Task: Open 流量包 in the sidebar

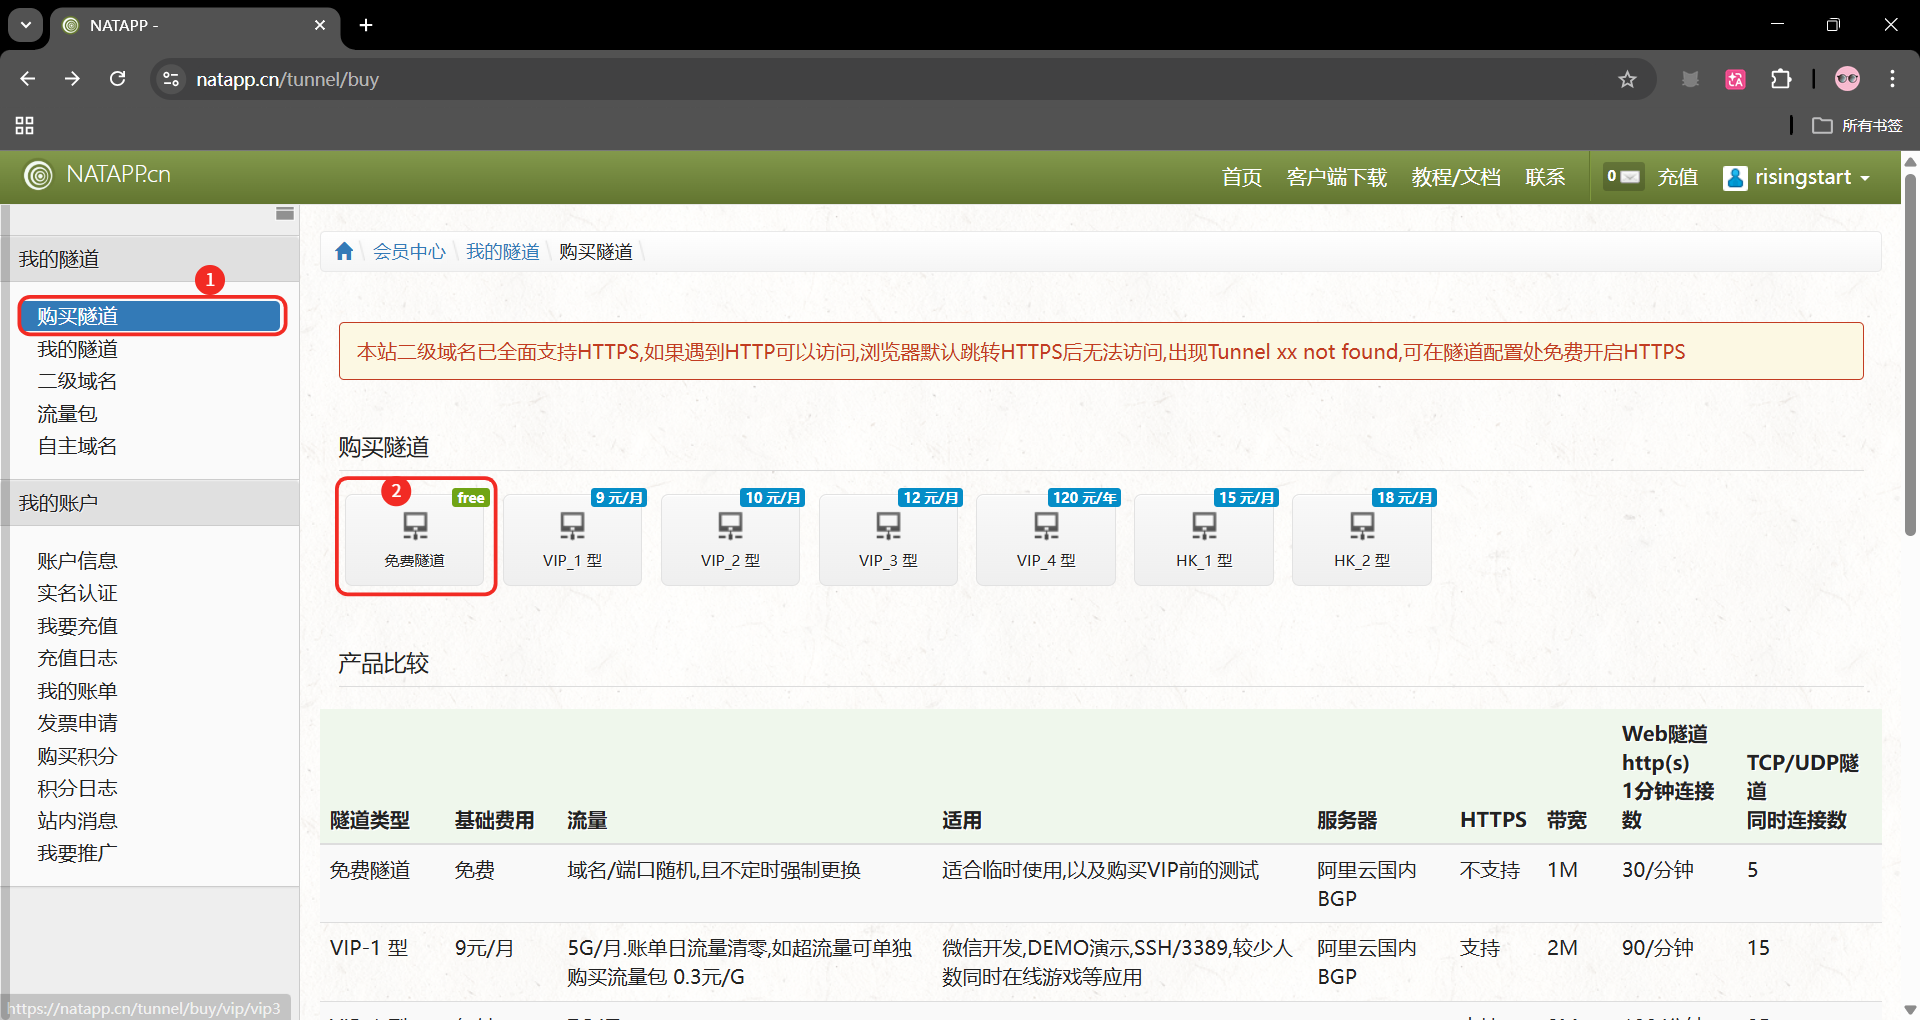Action: (x=67, y=414)
